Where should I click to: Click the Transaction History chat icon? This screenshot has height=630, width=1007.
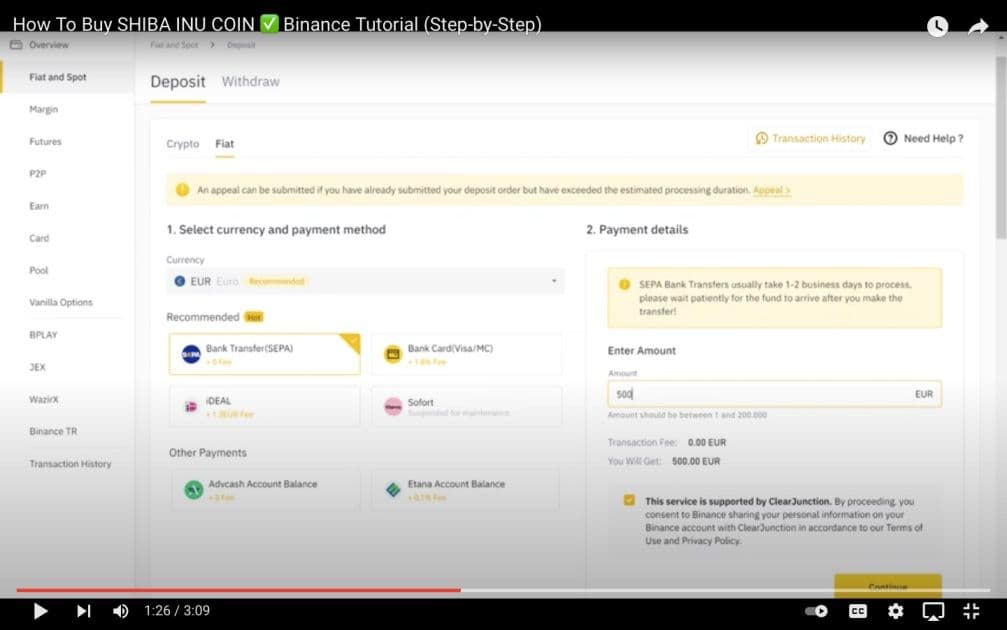[761, 138]
